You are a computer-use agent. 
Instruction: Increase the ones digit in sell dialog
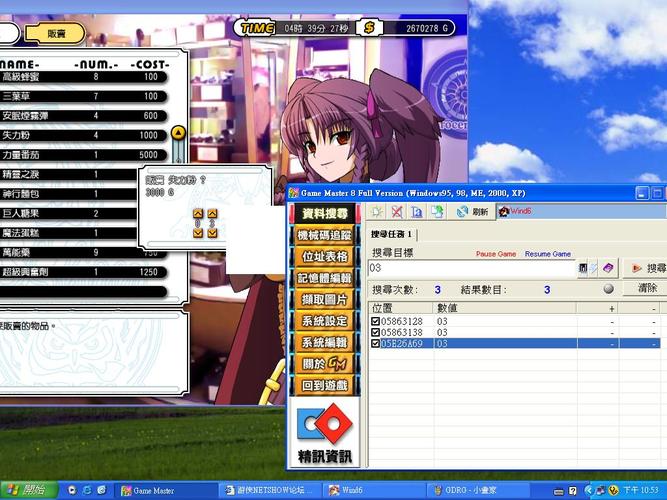212,214
